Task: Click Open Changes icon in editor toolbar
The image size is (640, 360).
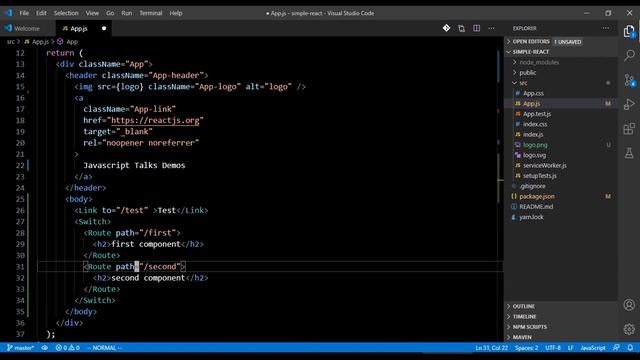Action: 461,28
